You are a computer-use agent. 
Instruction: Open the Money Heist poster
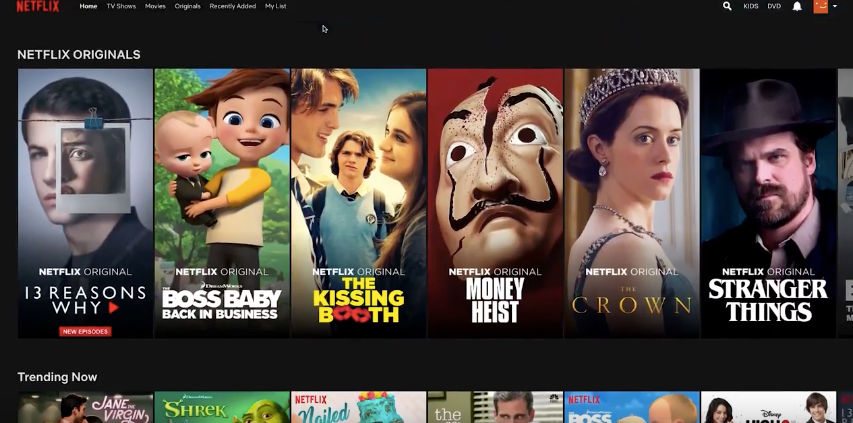pyautogui.click(x=495, y=203)
